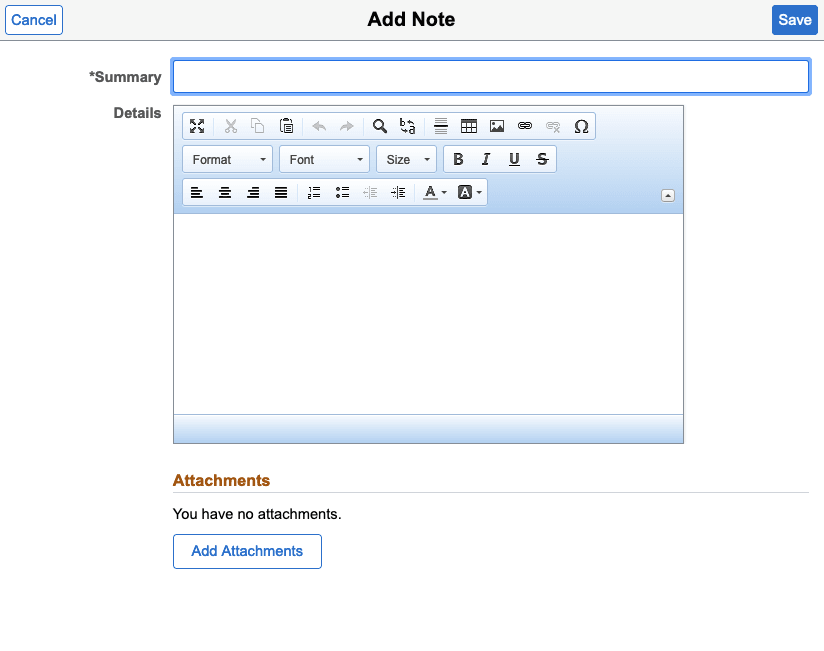Open the text Size dropdown
Screen dimensions: 824x651
click(406, 158)
